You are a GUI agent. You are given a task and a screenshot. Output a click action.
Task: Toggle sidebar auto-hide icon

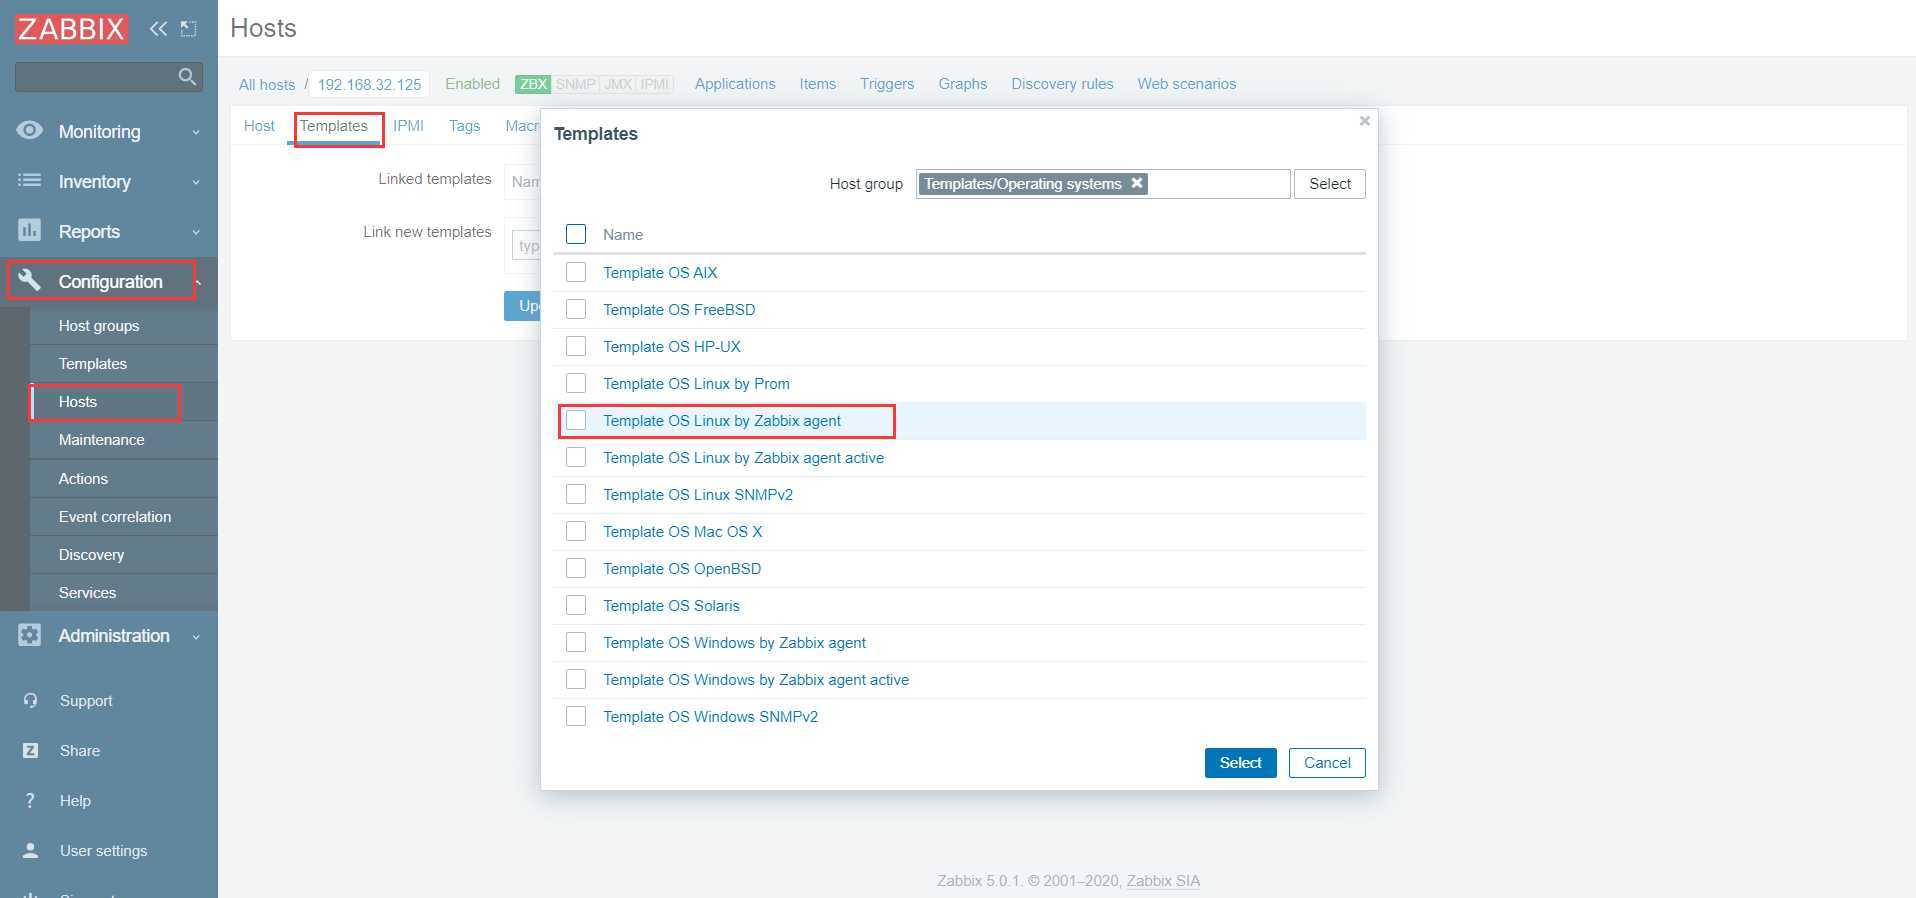click(188, 28)
